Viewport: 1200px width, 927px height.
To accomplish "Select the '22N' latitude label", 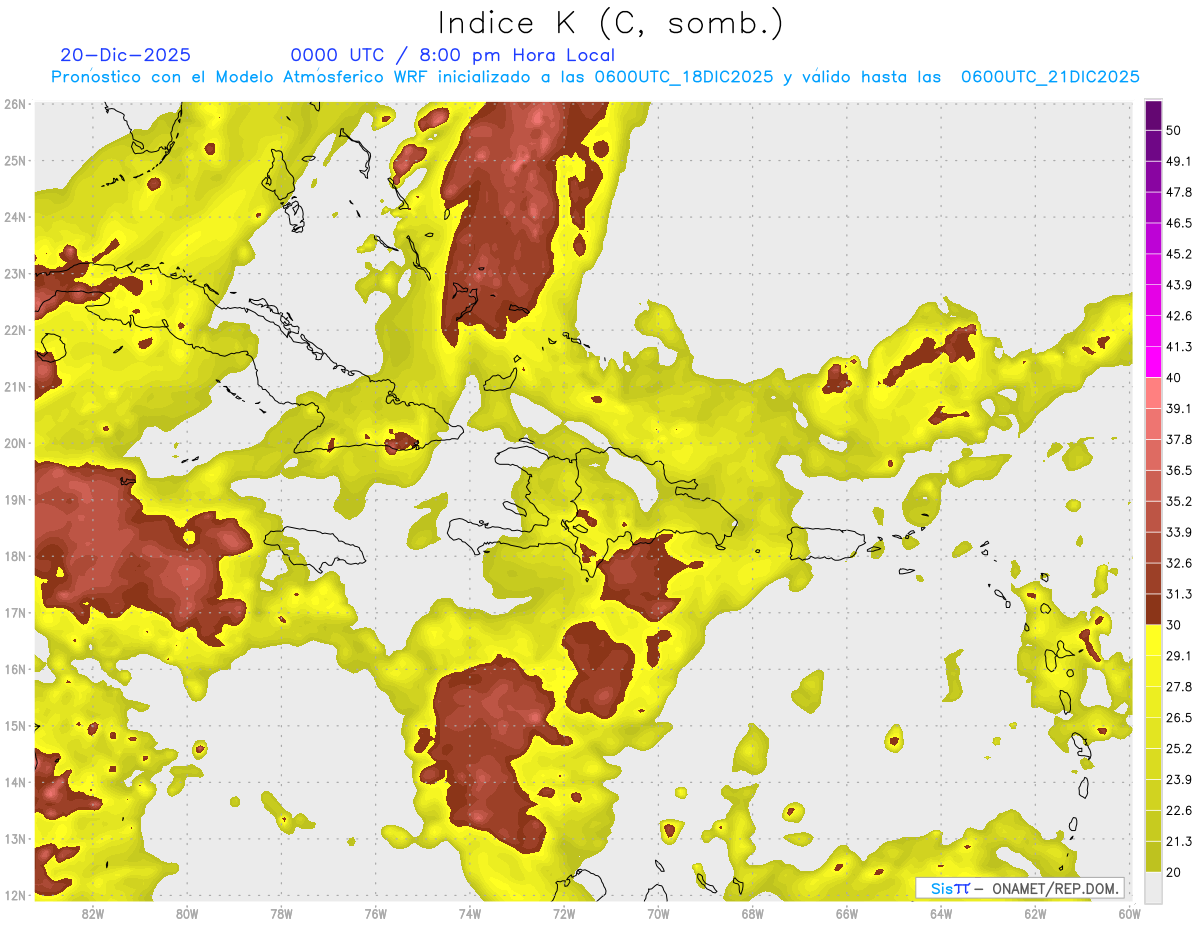I will tap(15, 330).
